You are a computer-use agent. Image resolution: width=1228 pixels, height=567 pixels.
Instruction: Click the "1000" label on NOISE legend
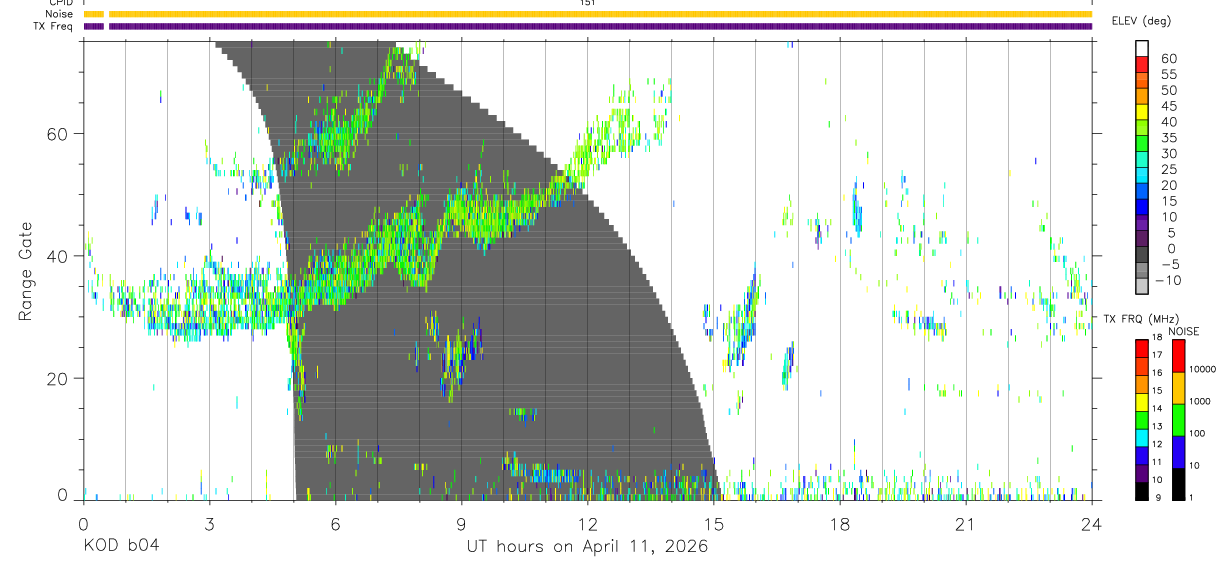point(1199,403)
